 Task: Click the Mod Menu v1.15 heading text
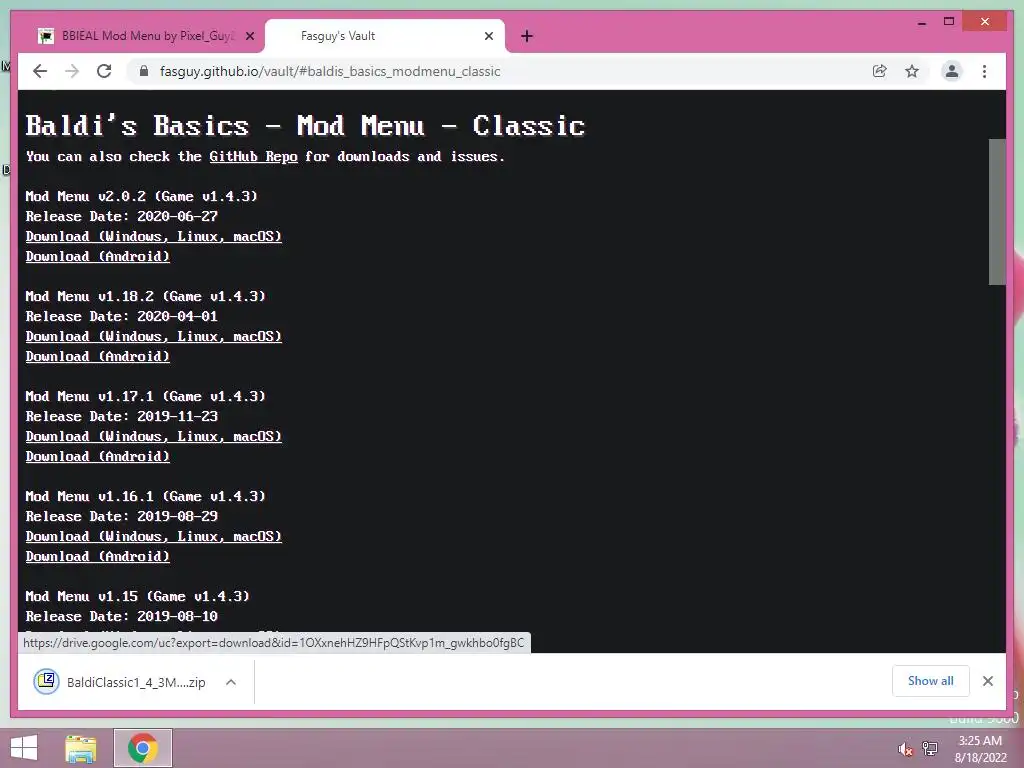point(138,597)
